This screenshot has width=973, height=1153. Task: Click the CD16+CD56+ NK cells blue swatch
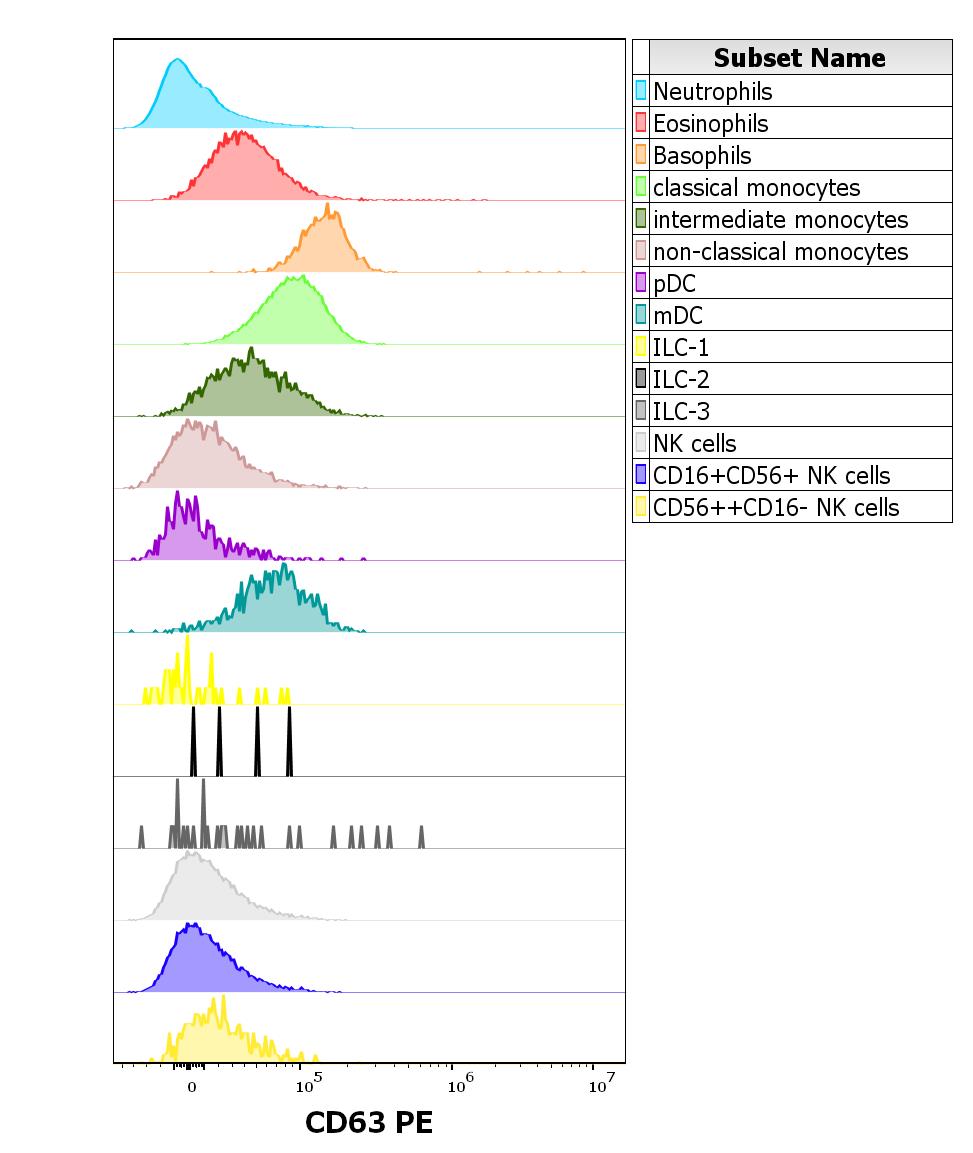point(641,474)
